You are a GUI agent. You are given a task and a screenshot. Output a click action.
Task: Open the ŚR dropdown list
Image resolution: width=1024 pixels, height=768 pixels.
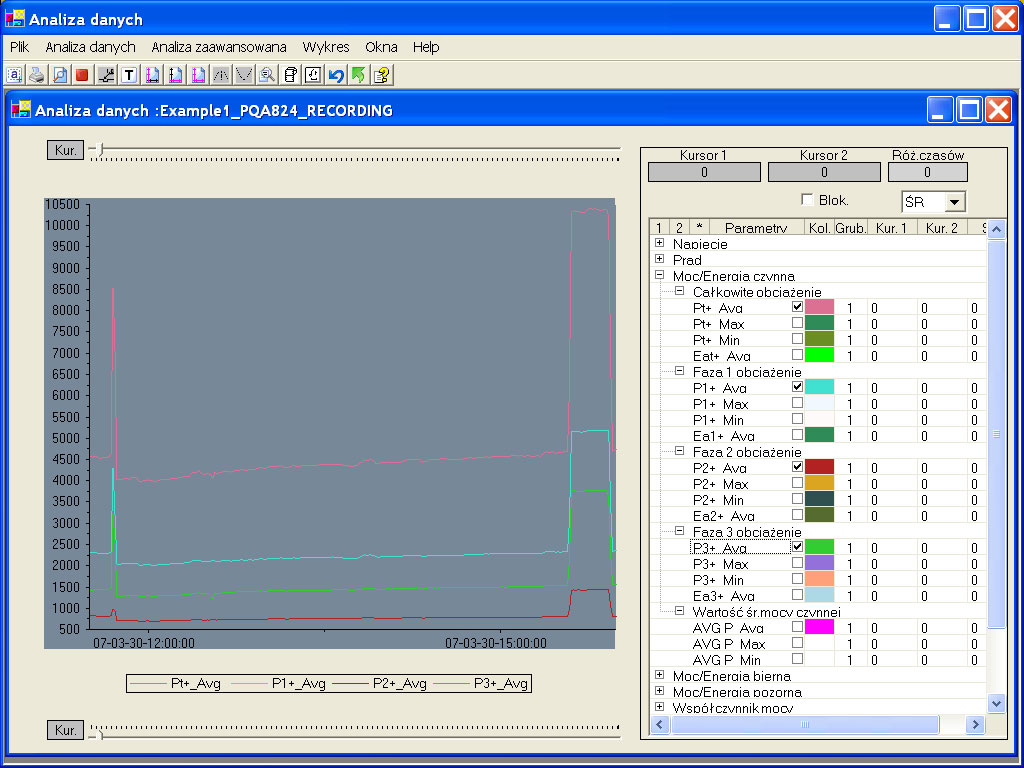(x=955, y=202)
